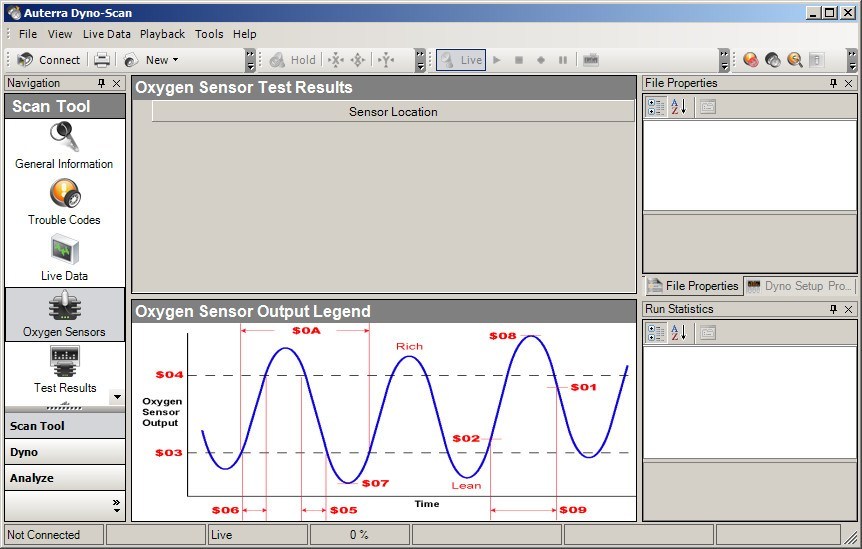Image resolution: width=862 pixels, height=549 pixels.
Task: Open Trouble Codes in Navigation
Action: coord(64,202)
